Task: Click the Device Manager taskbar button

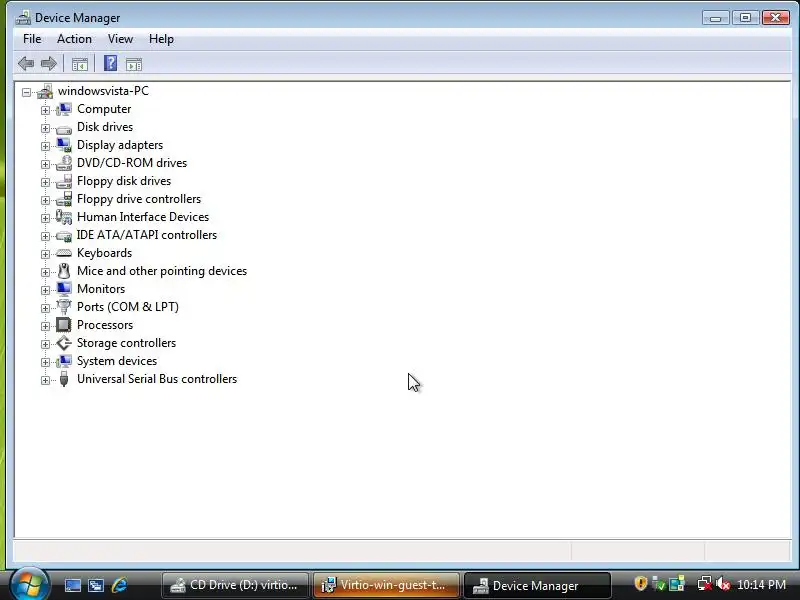Action: (537, 585)
